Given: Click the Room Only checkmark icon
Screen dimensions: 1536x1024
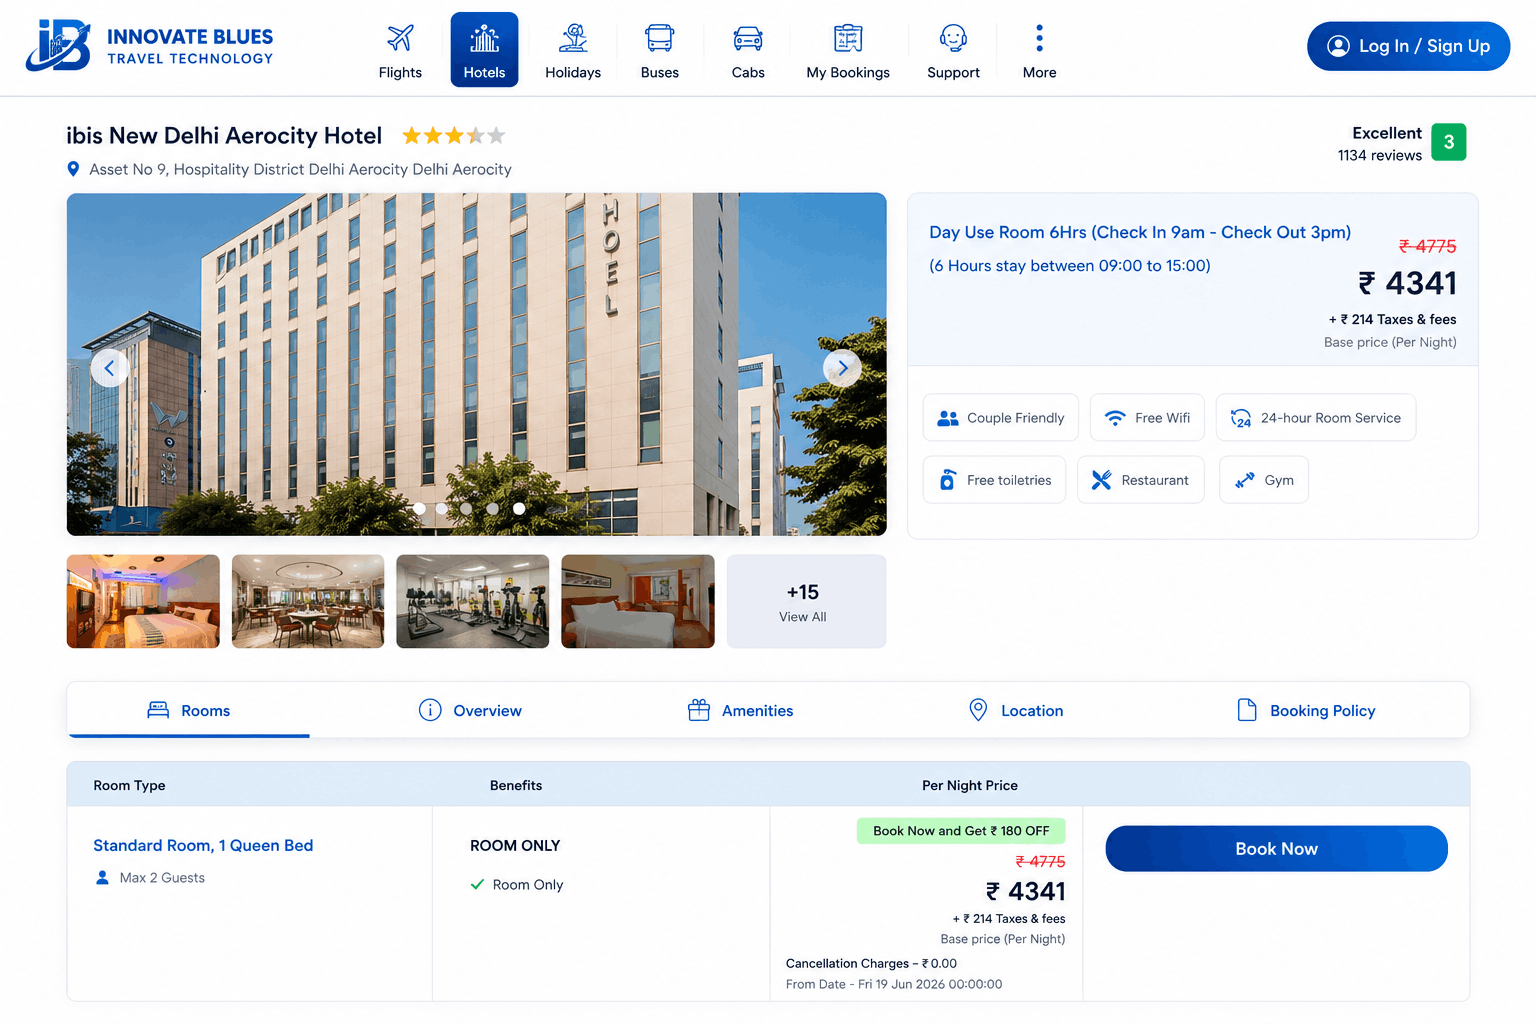Looking at the screenshot, I should pyautogui.click(x=477, y=884).
